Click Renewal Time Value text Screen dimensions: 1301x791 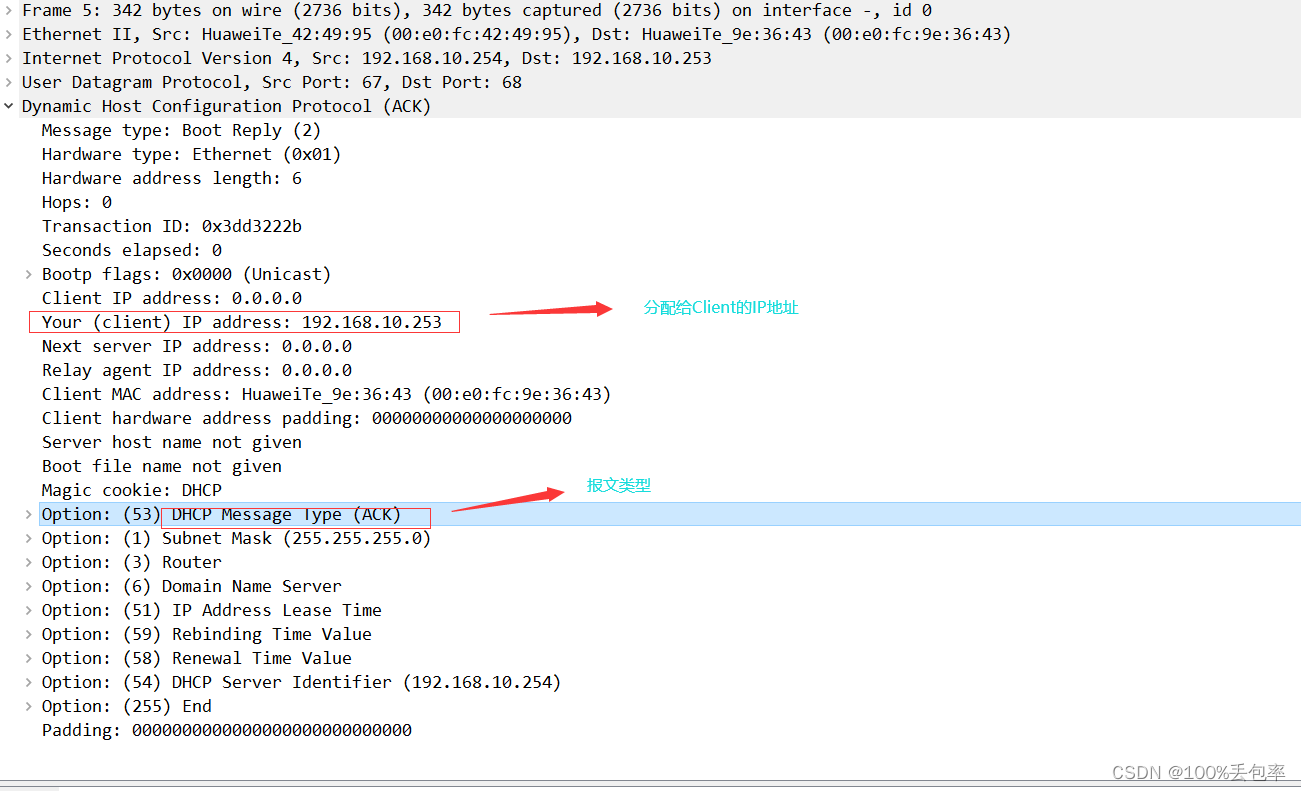pyautogui.click(x=262, y=659)
